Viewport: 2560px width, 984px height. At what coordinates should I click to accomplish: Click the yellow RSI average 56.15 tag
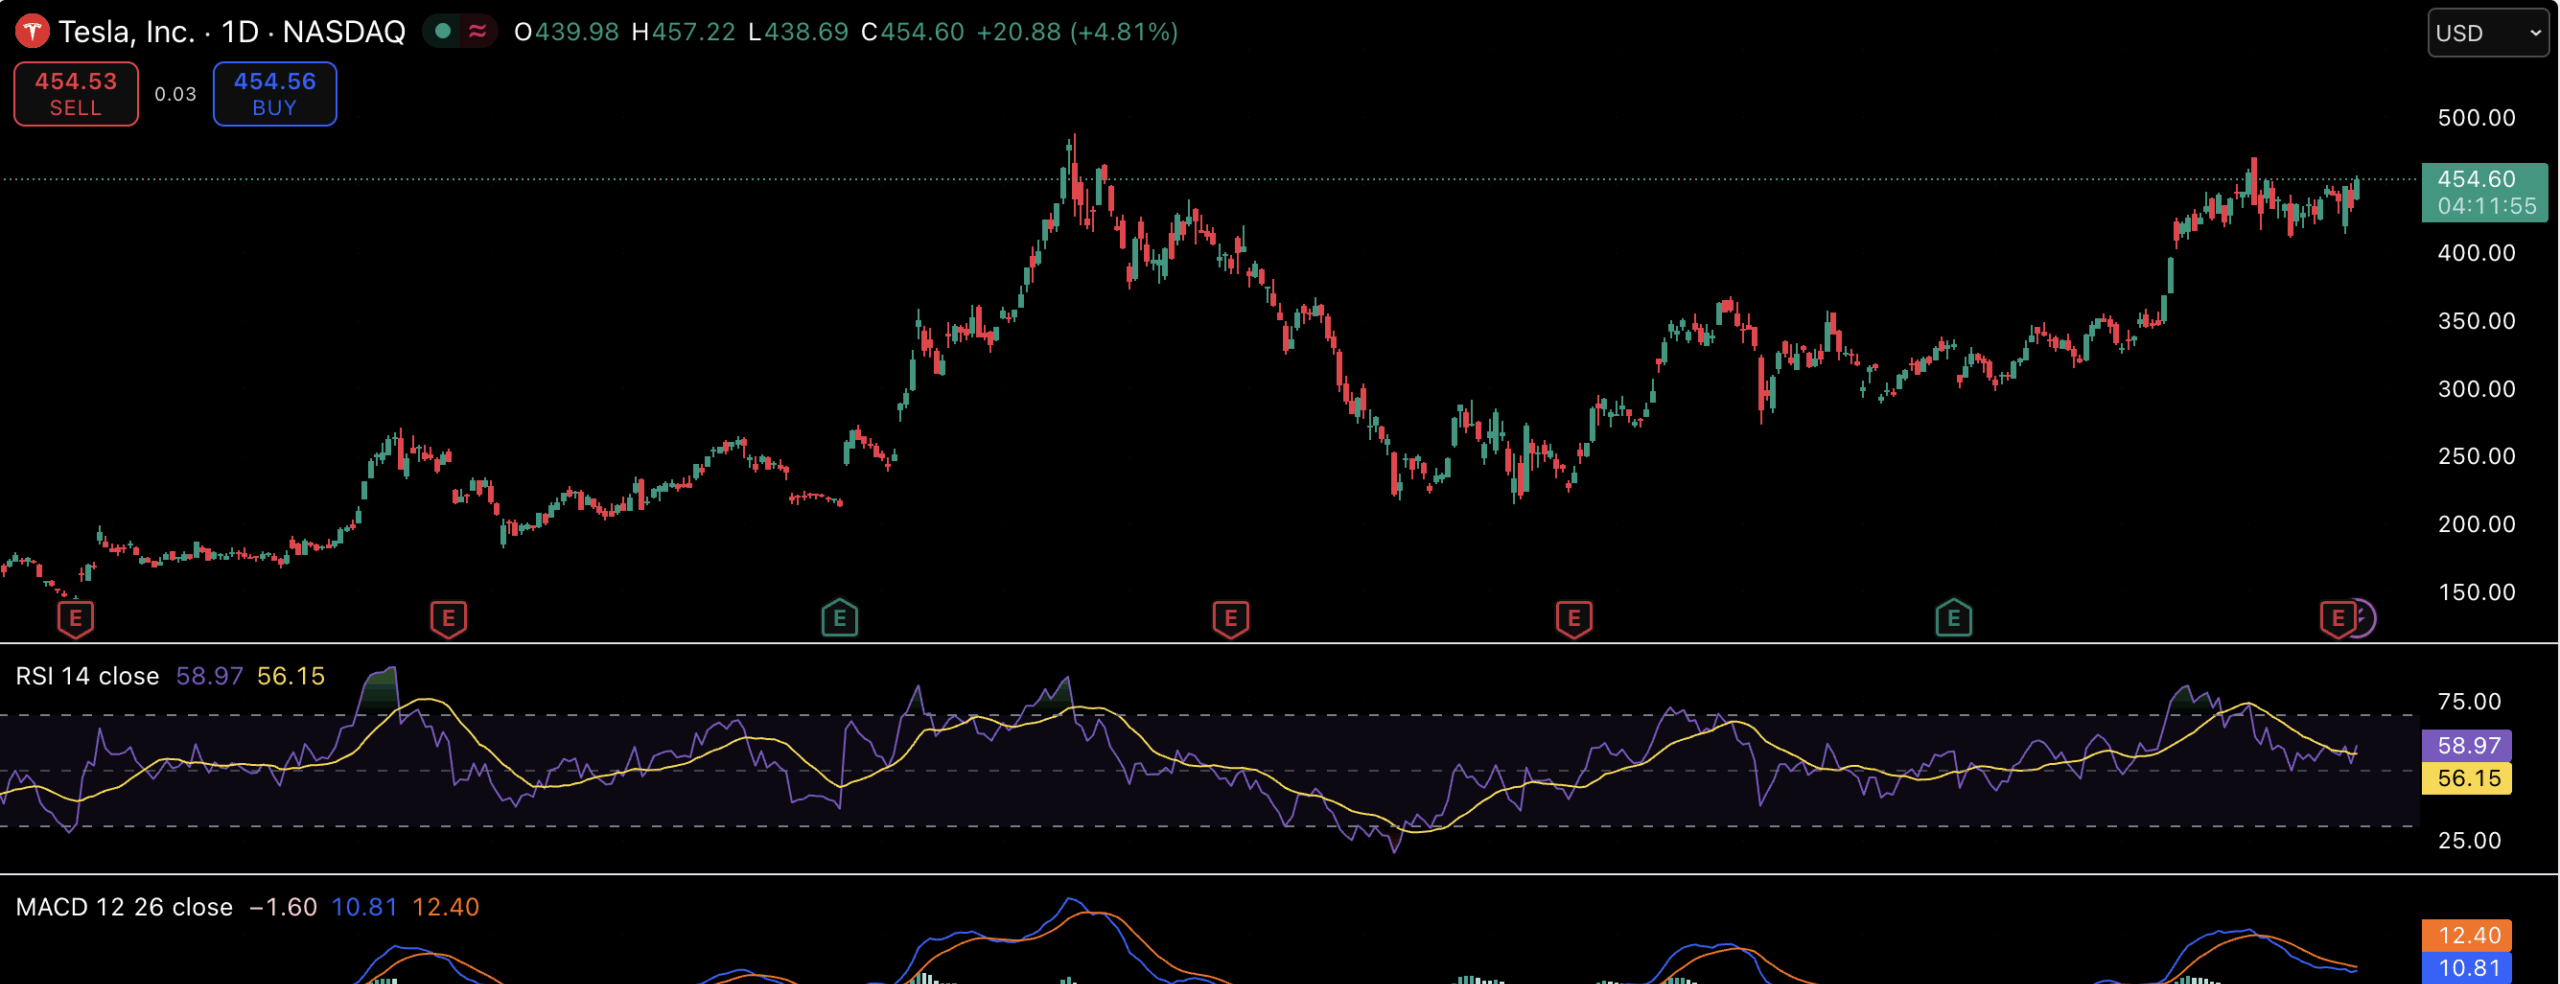pos(2467,778)
